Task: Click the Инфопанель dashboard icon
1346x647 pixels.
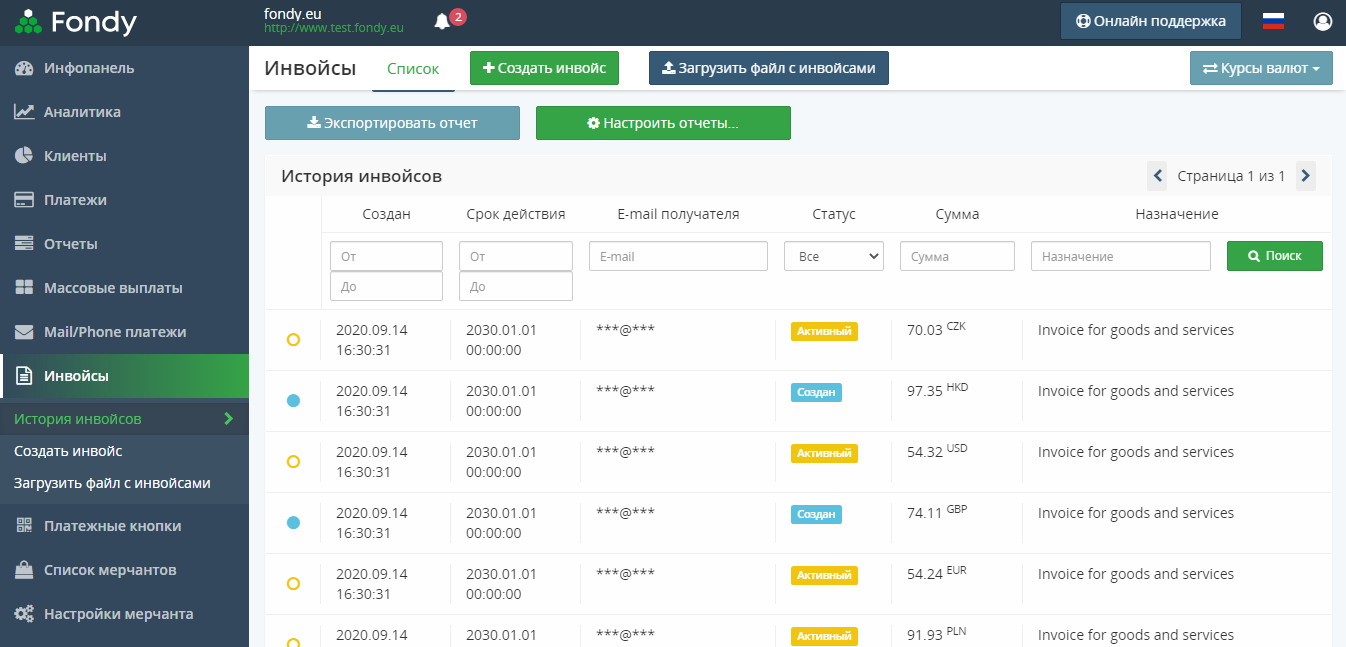Action: click(x=25, y=68)
